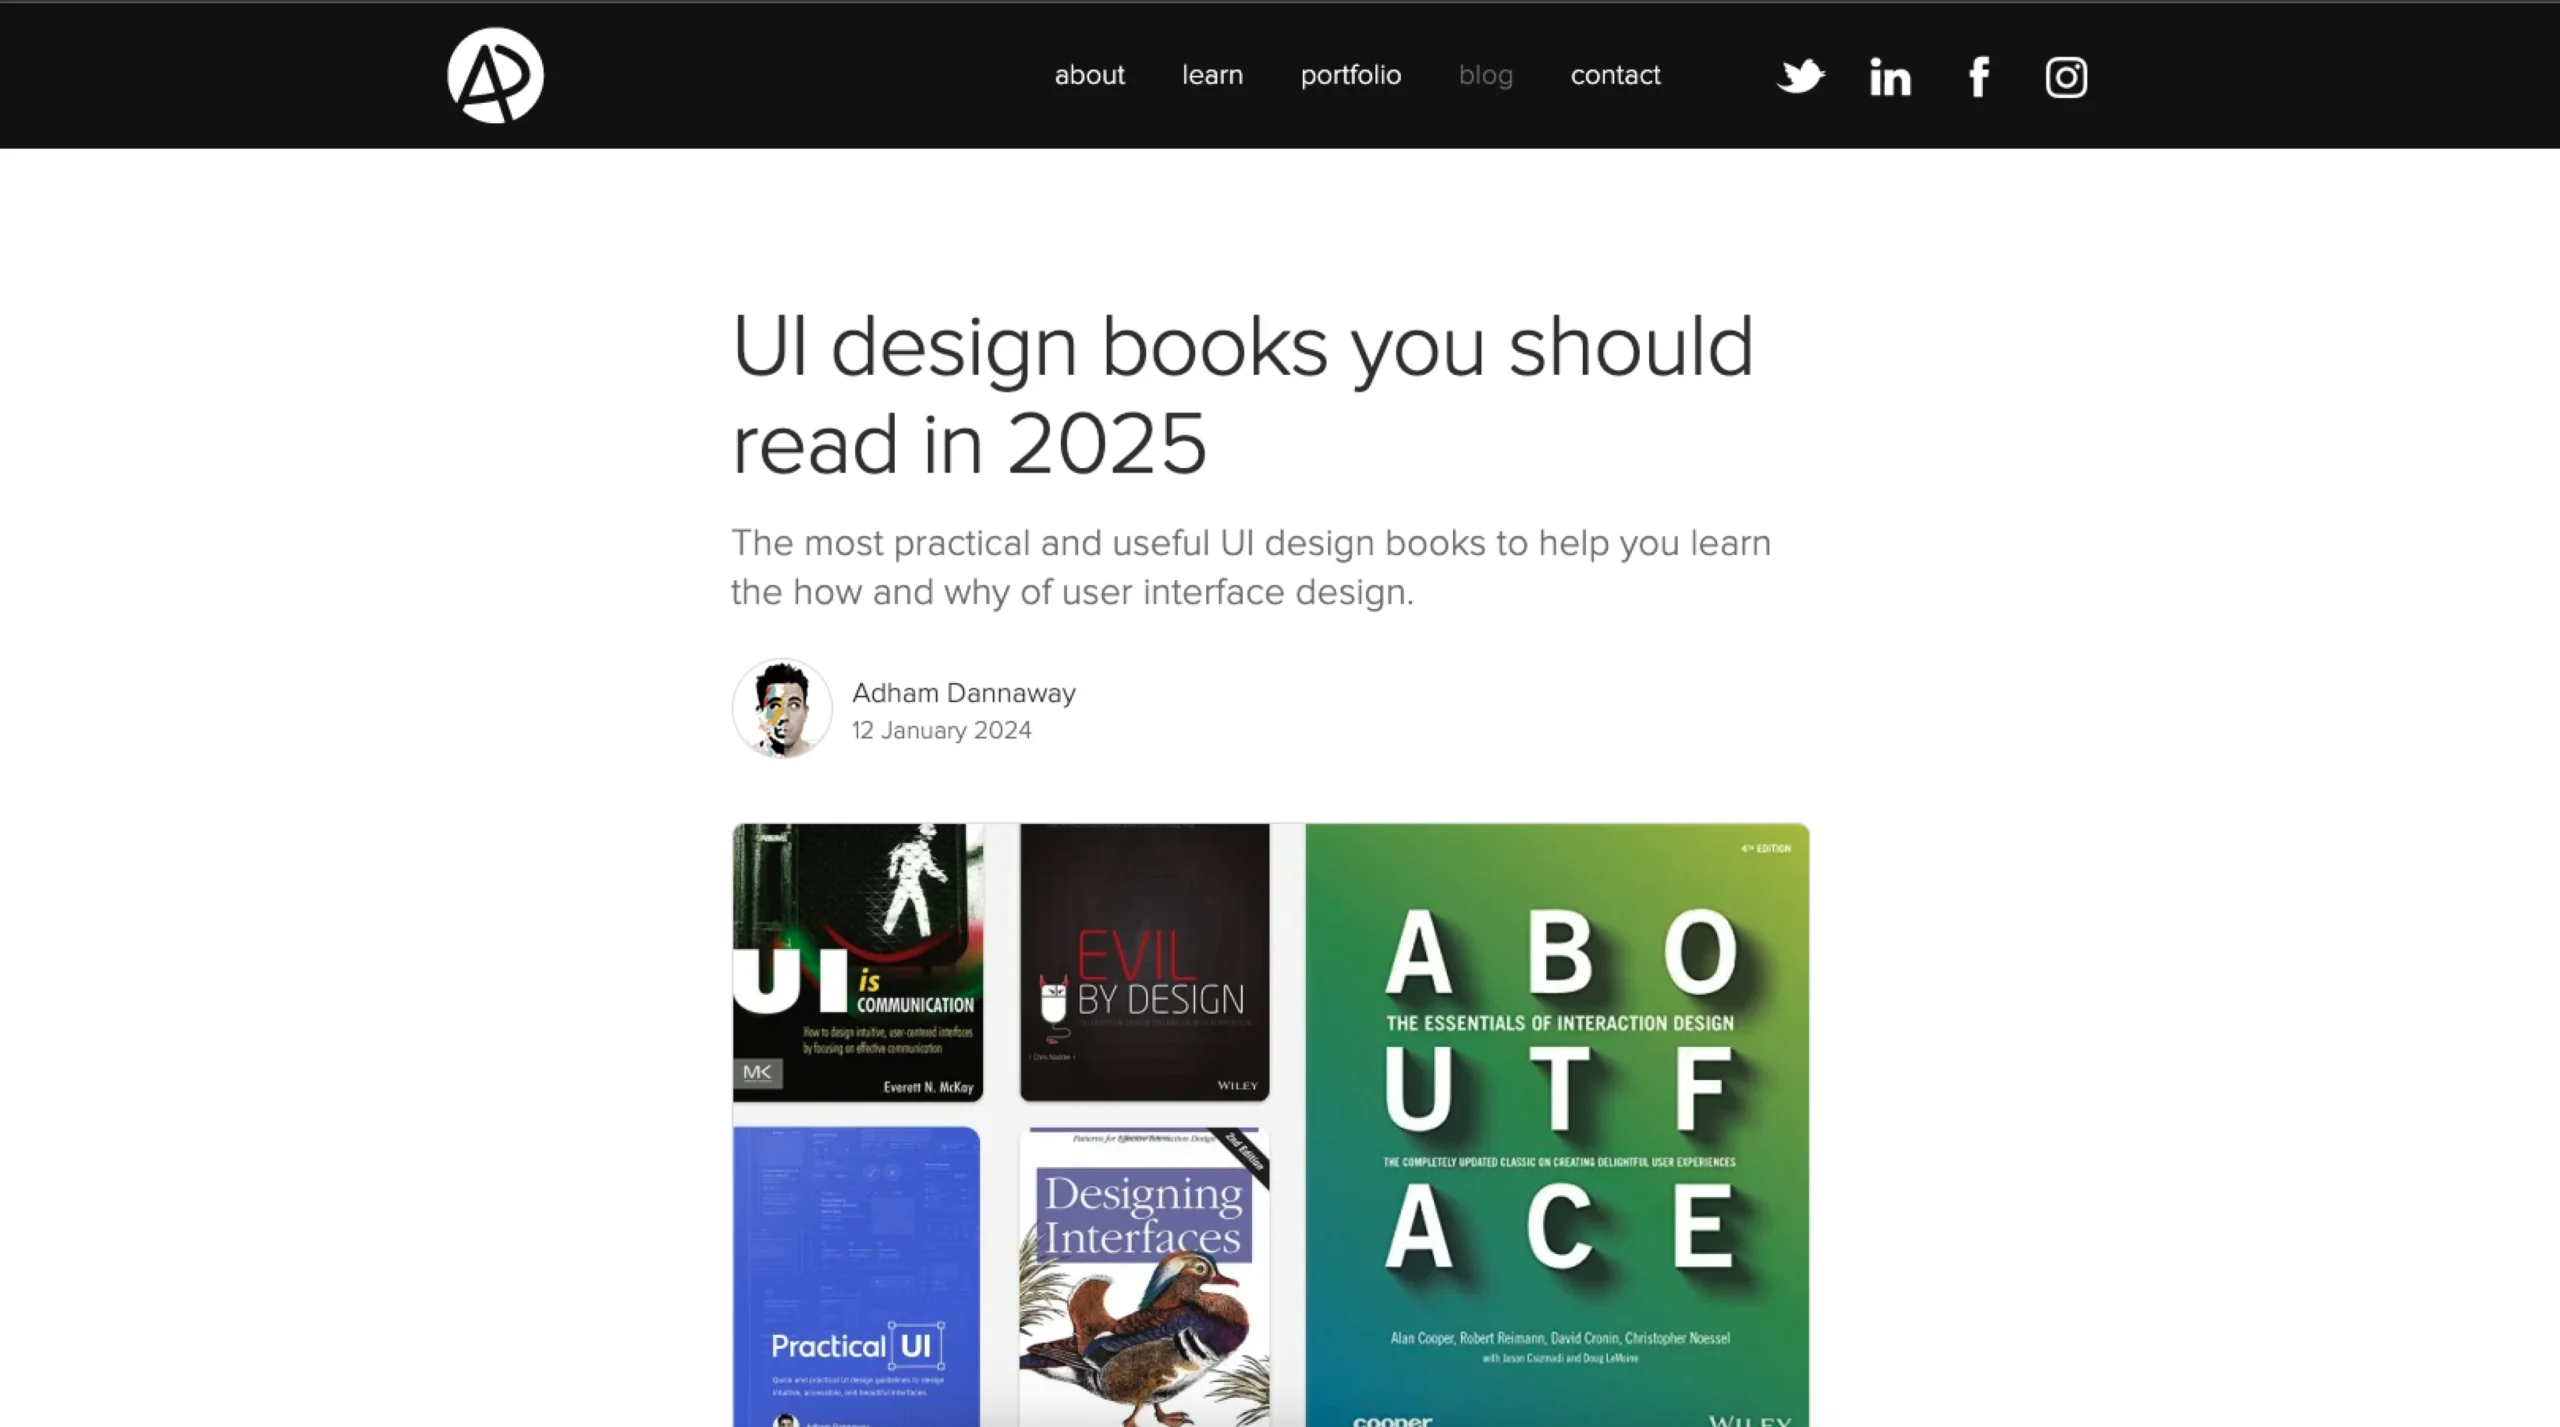Image resolution: width=2560 pixels, height=1427 pixels.
Task: Open the learn menu item
Action: click(1212, 75)
